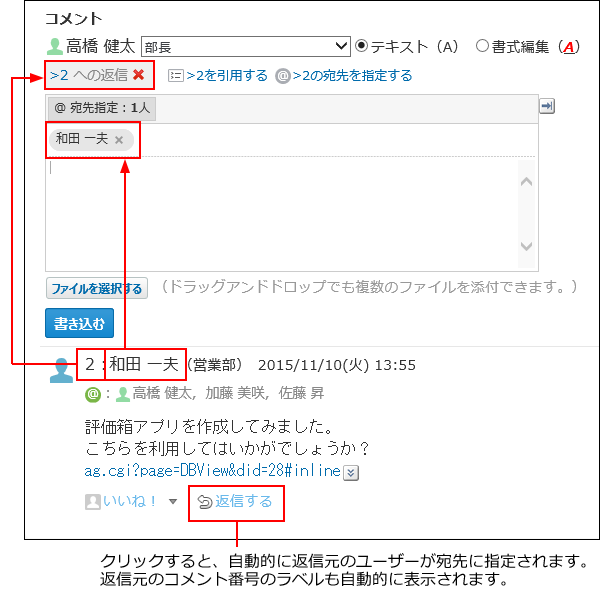Click the @ 宛先指定：1人 tab
Viewport: 600px width, 595px height.
pos(102,108)
